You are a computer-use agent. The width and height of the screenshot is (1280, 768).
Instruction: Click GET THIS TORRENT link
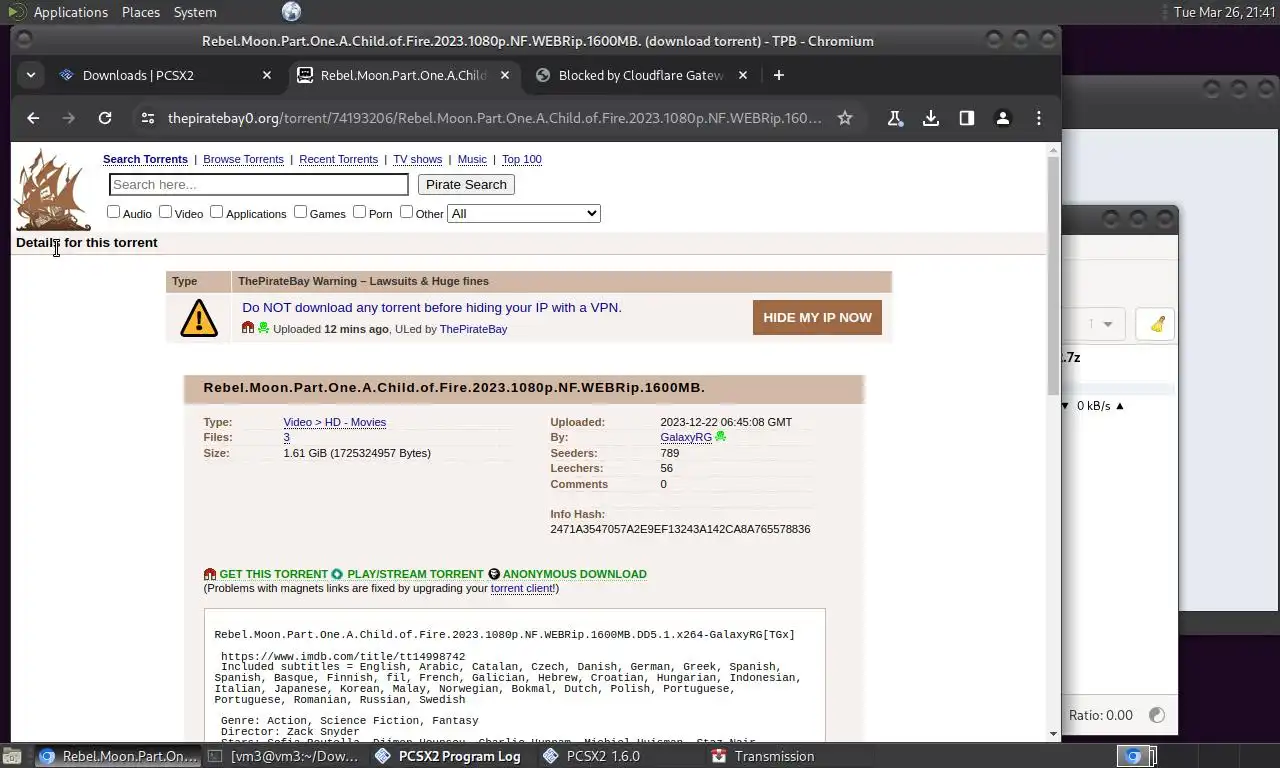click(273, 574)
